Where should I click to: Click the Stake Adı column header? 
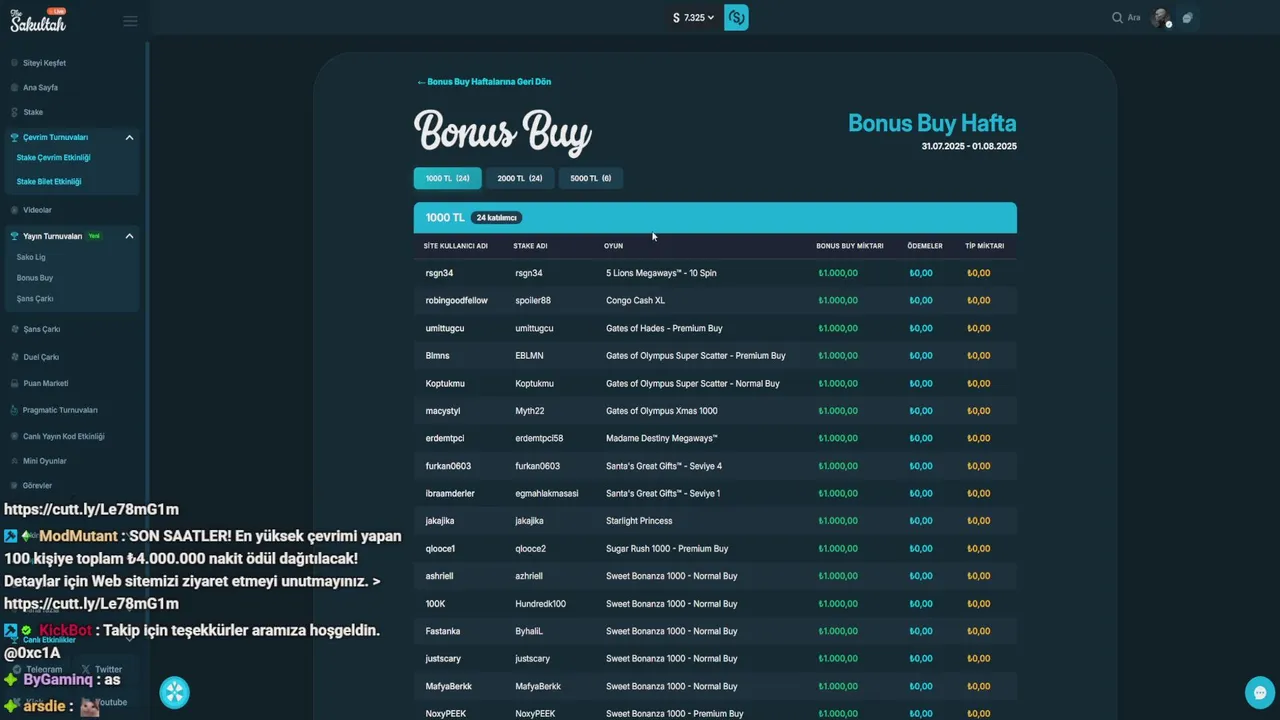point(530,246)
